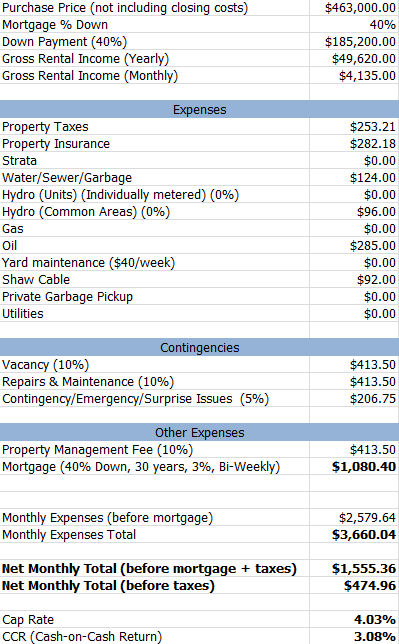Select the Purchase Price value cell
The width and height of the screenshot is (399, 644).
[x=354, y=8]
